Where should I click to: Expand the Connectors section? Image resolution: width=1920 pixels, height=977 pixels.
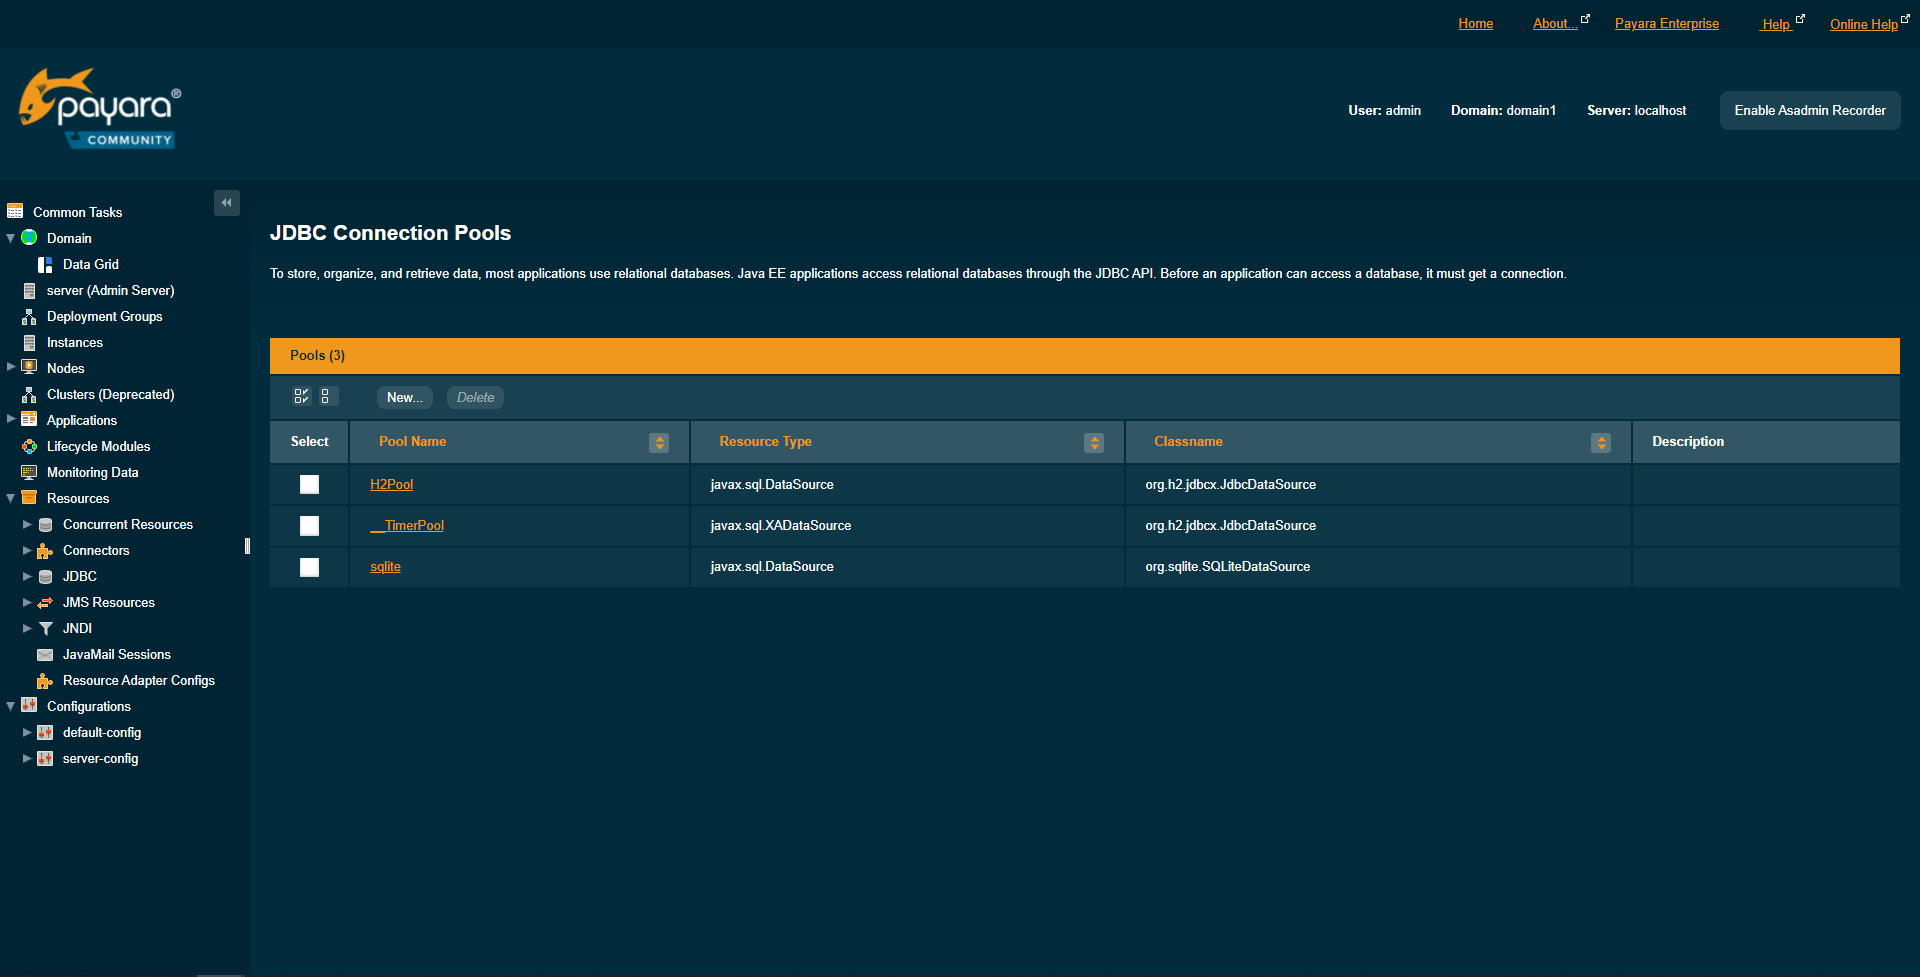pyautogui.click(x=26, y=550)
